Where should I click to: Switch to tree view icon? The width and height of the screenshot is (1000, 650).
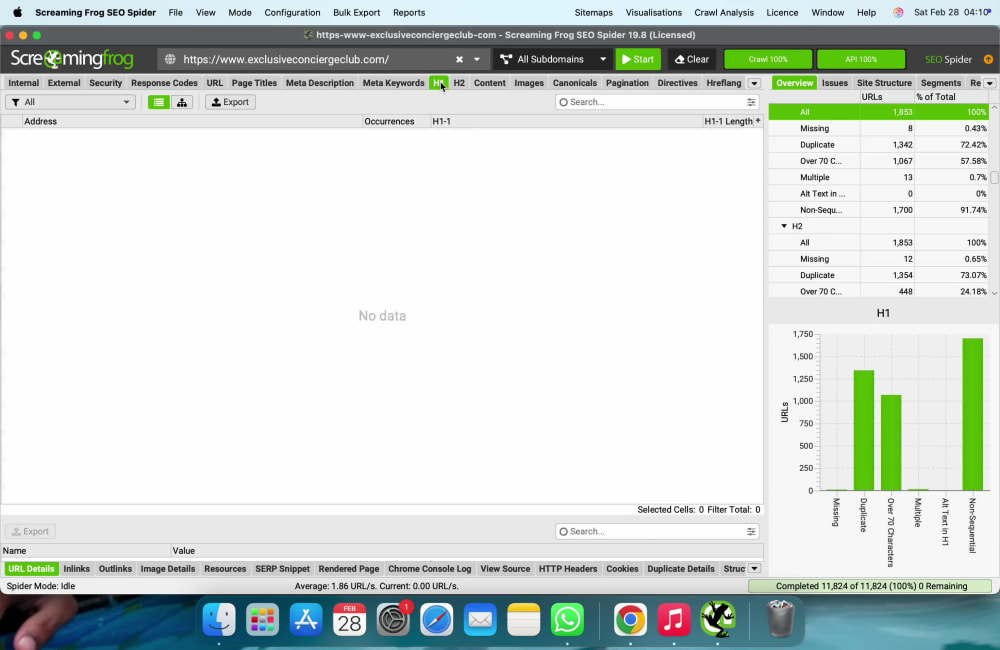[x=182, y=102]
